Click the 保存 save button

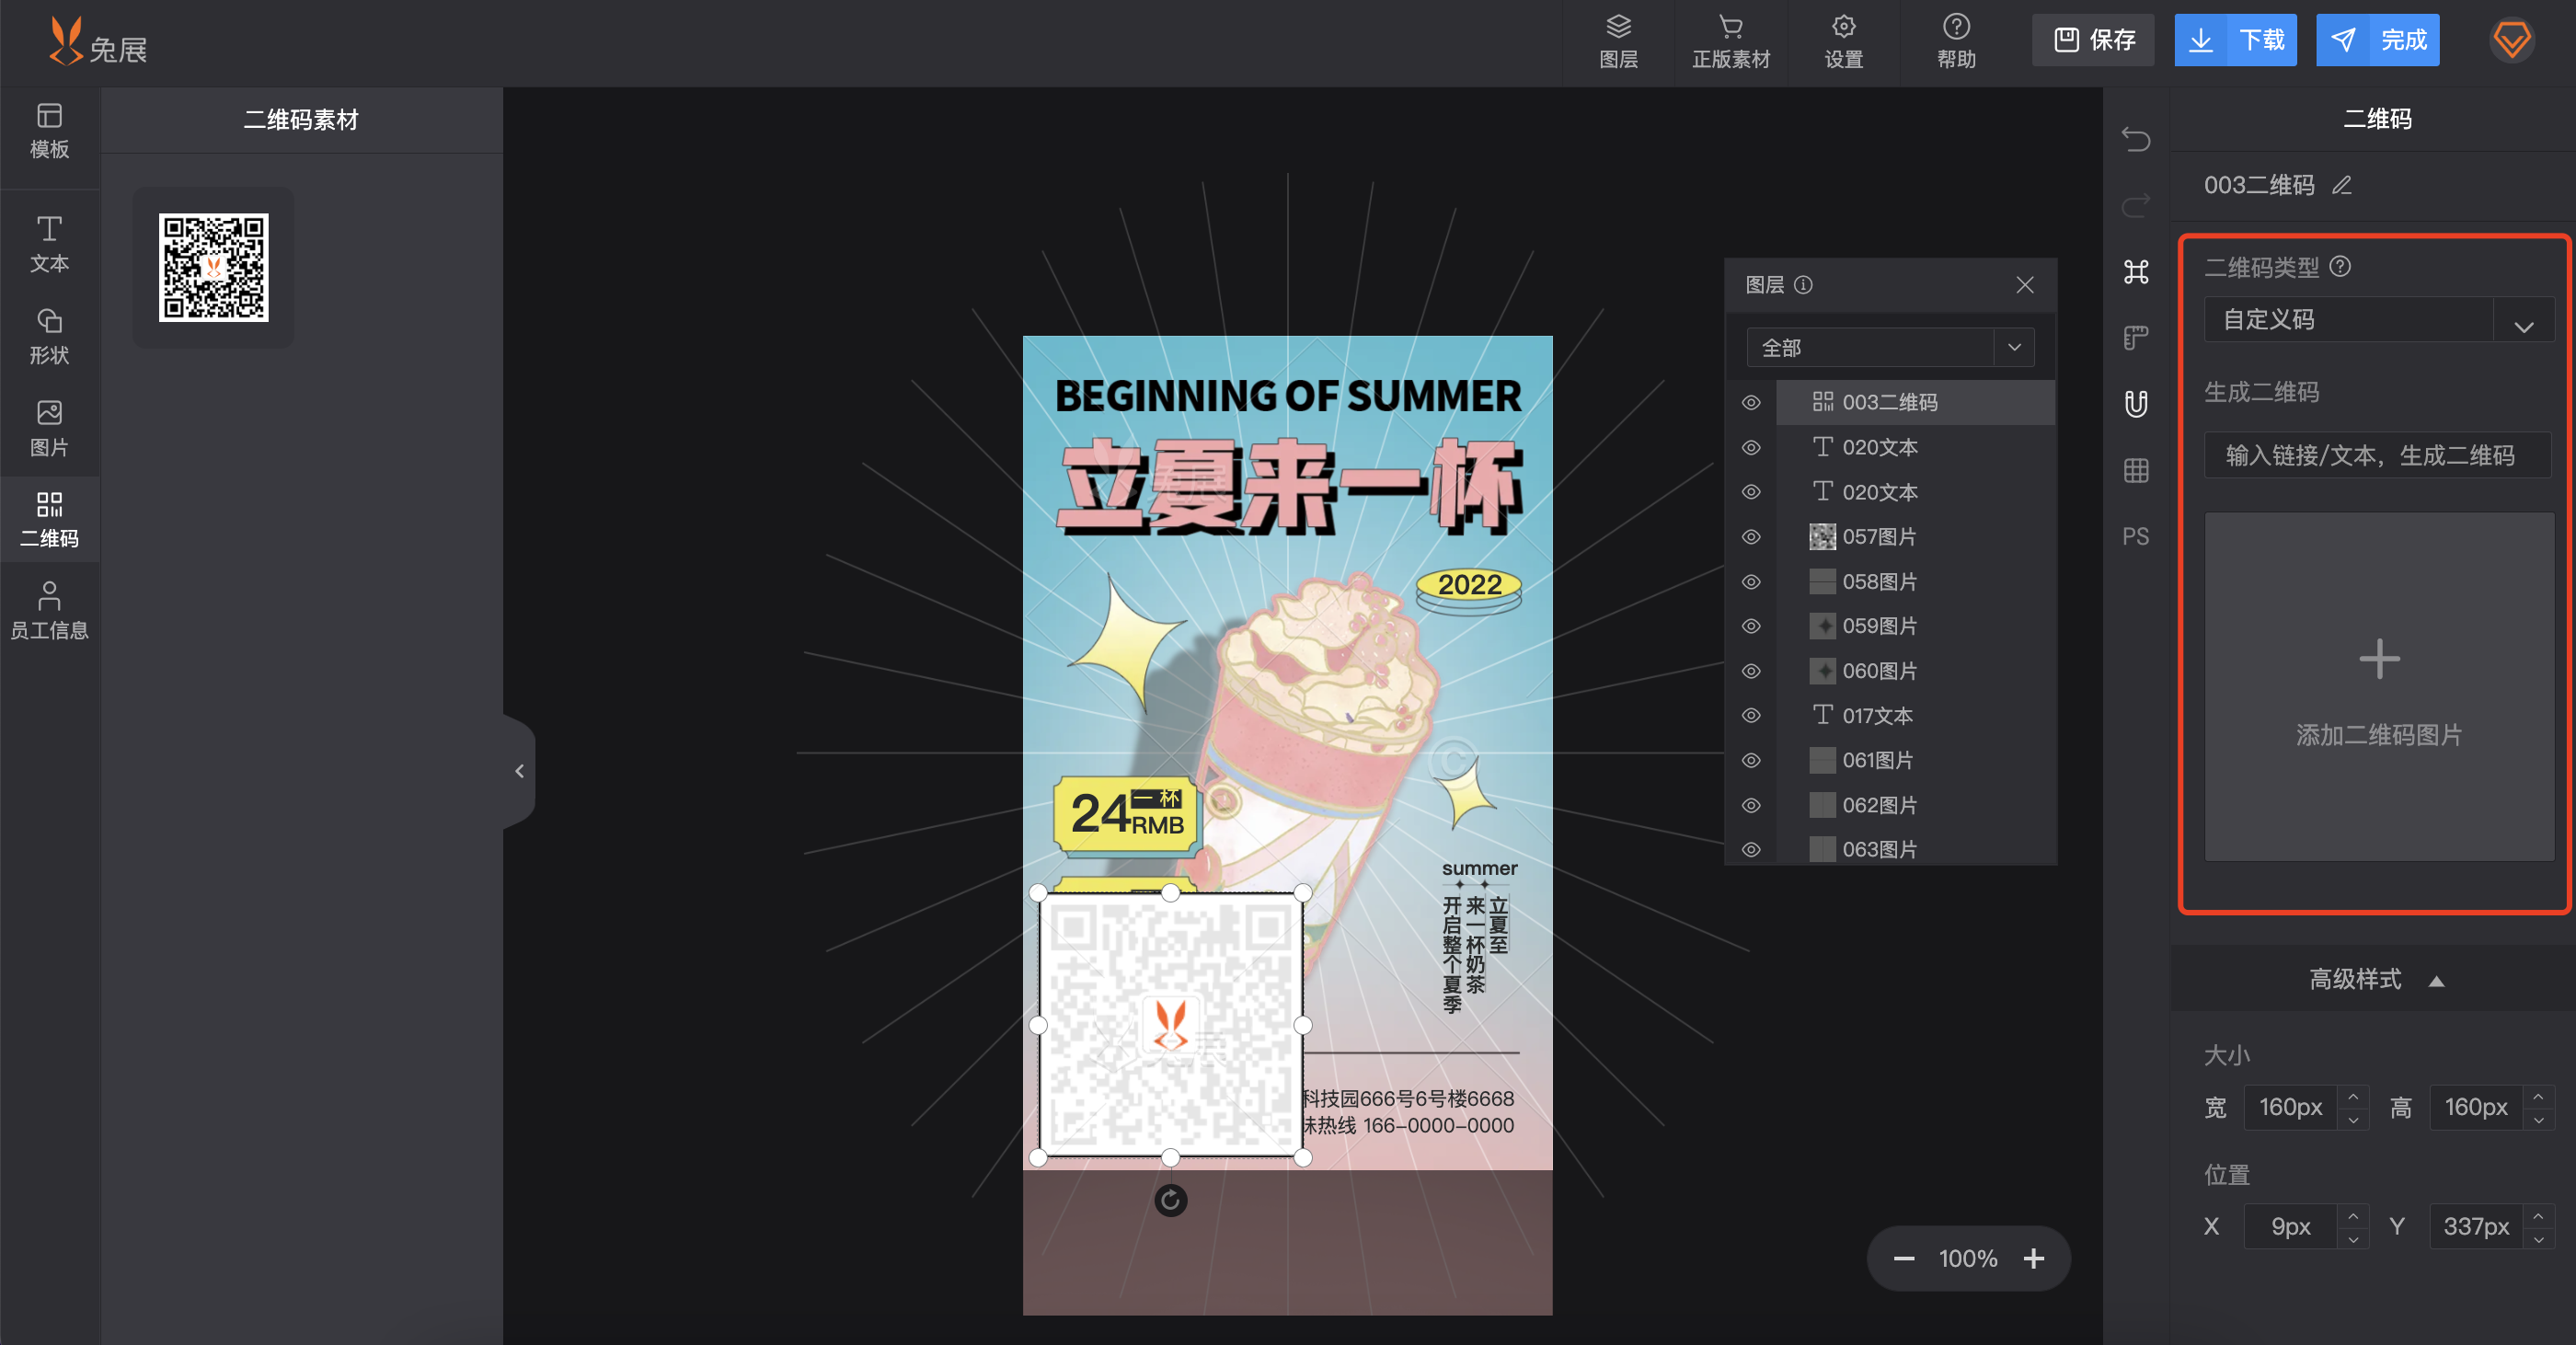point(2093,40)
